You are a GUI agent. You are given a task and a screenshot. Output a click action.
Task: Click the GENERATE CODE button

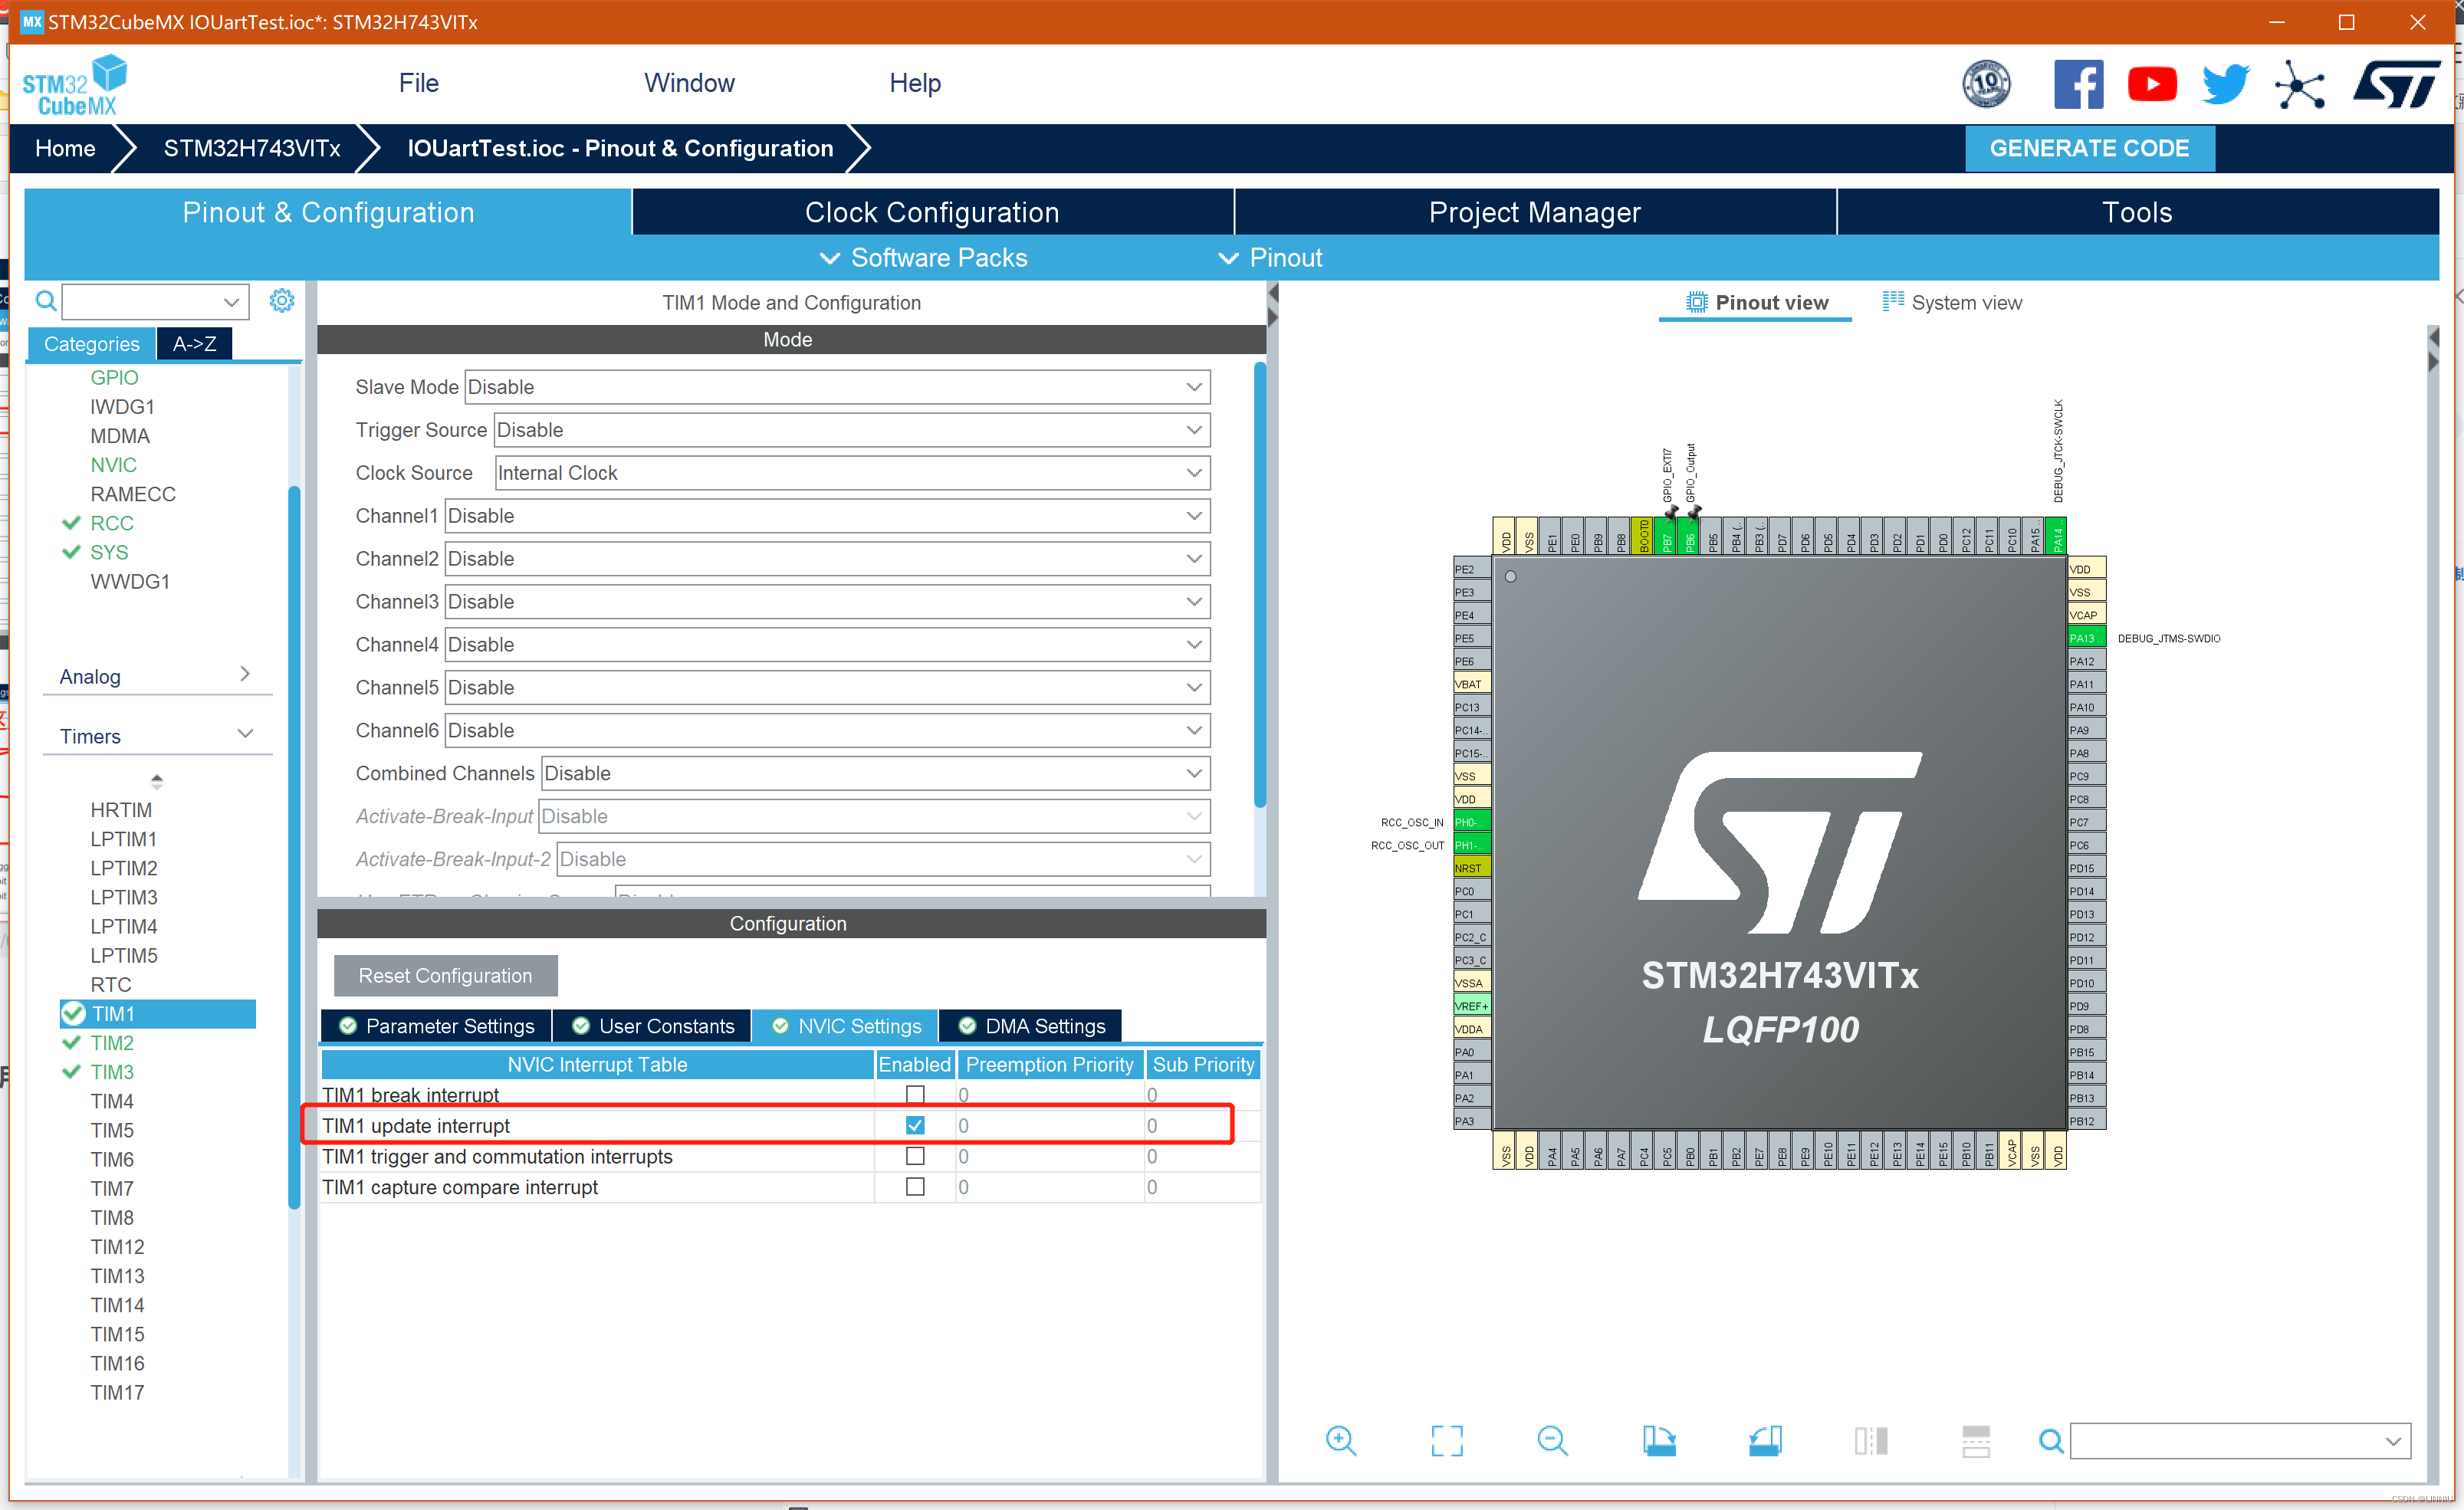tap(2088, 148)
